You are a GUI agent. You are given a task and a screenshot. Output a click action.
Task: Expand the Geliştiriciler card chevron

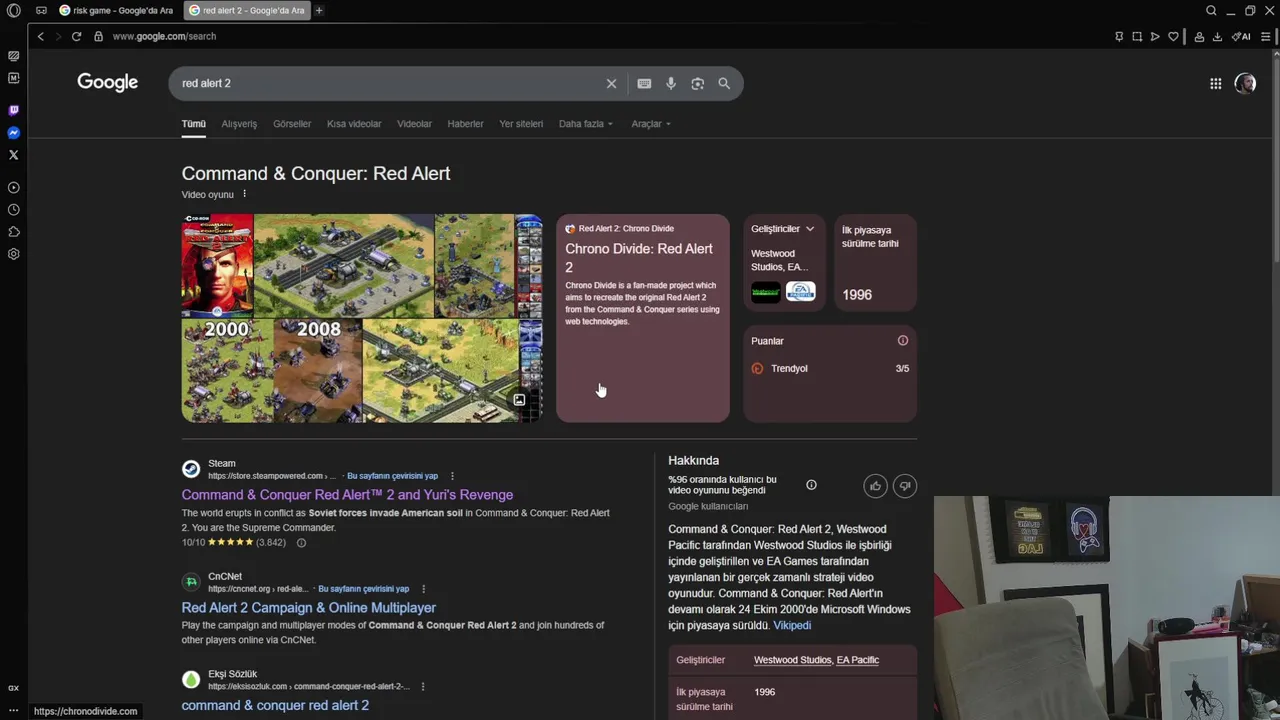(x=809, y=229)
